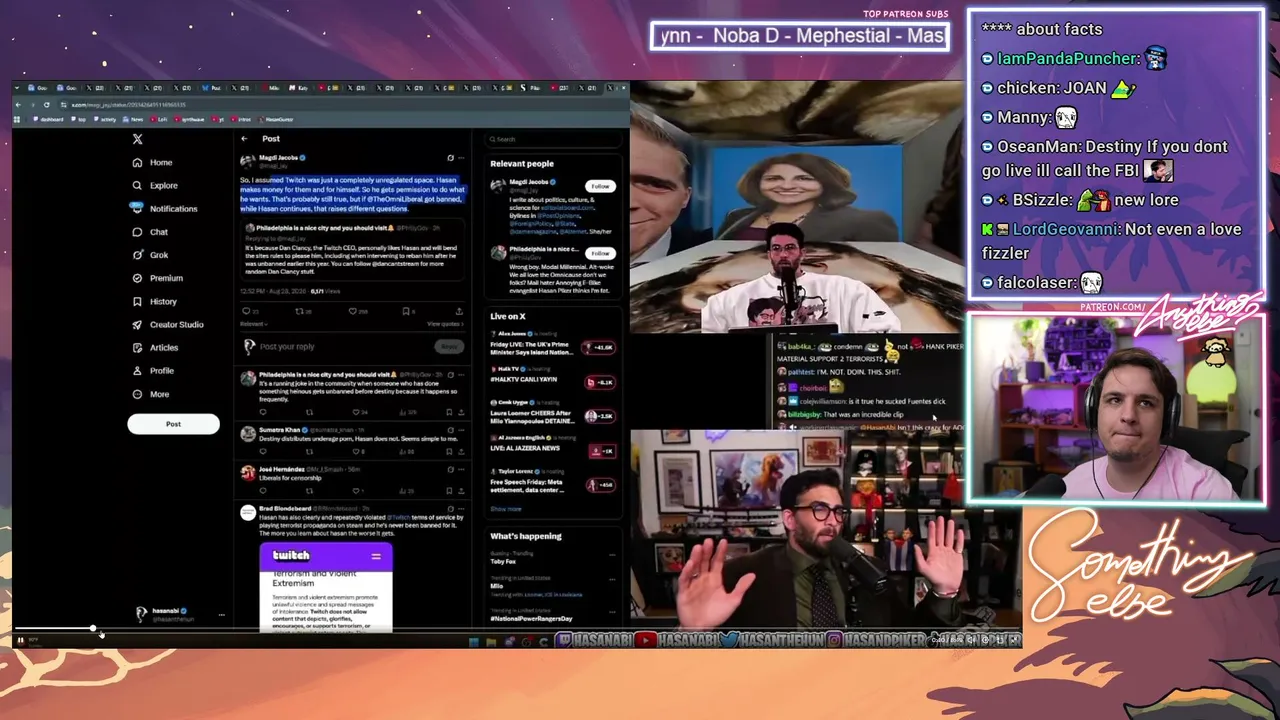Click the X logo in the sidebar
This screenshot has width=1280, height=720.
coord(138,139)
